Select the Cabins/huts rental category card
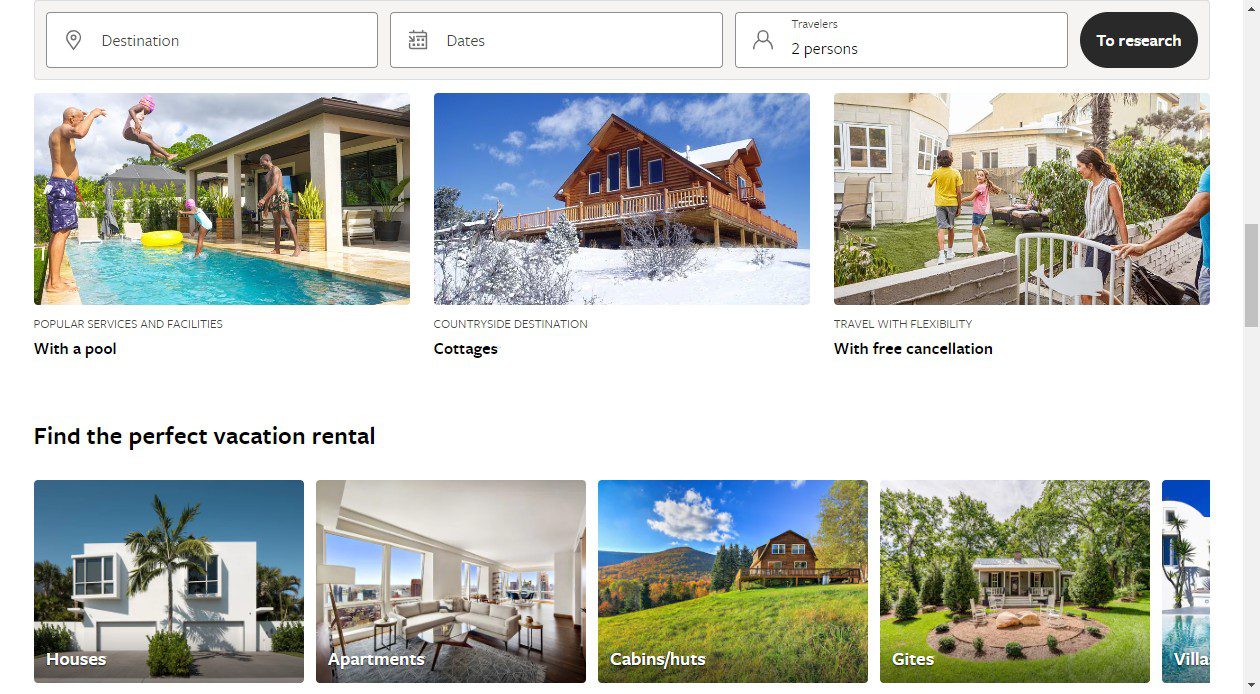 (x=733, y=581)
